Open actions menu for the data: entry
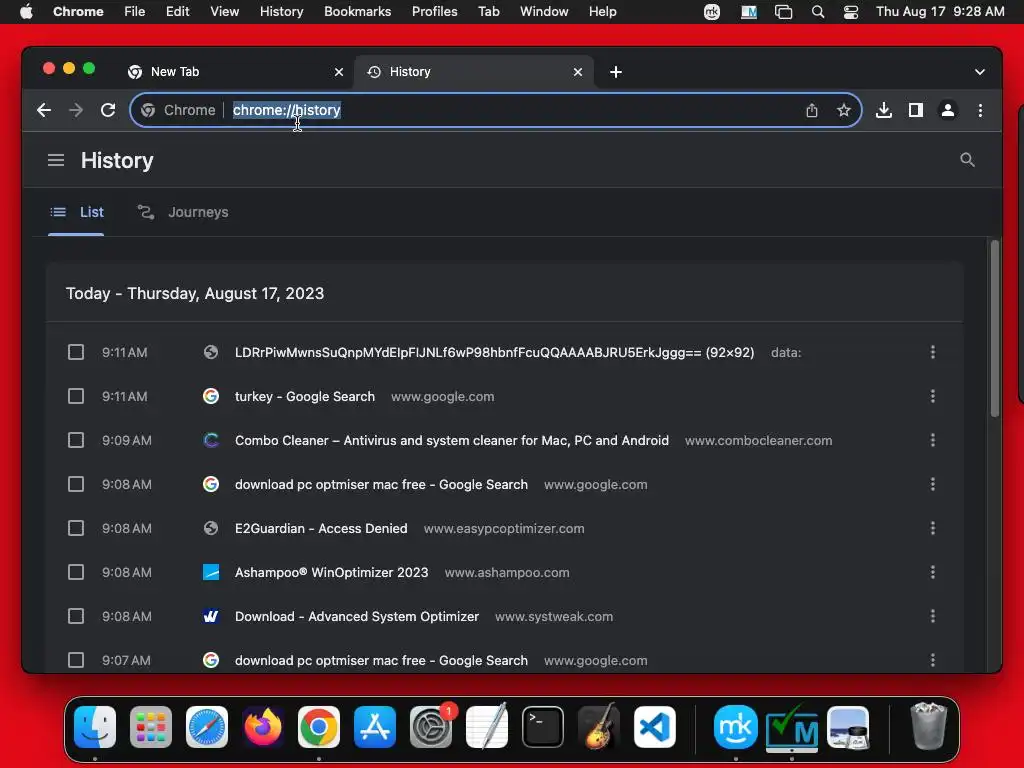The width and height of the screenshot is (1024, 768). point(933,353)
